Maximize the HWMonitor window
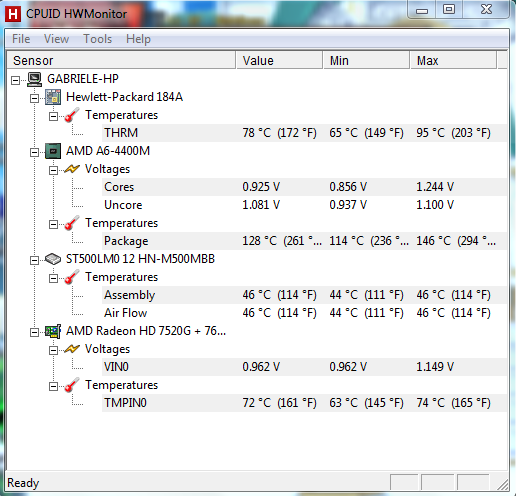This screenshot has height=496, width=516. click(449, 10)
